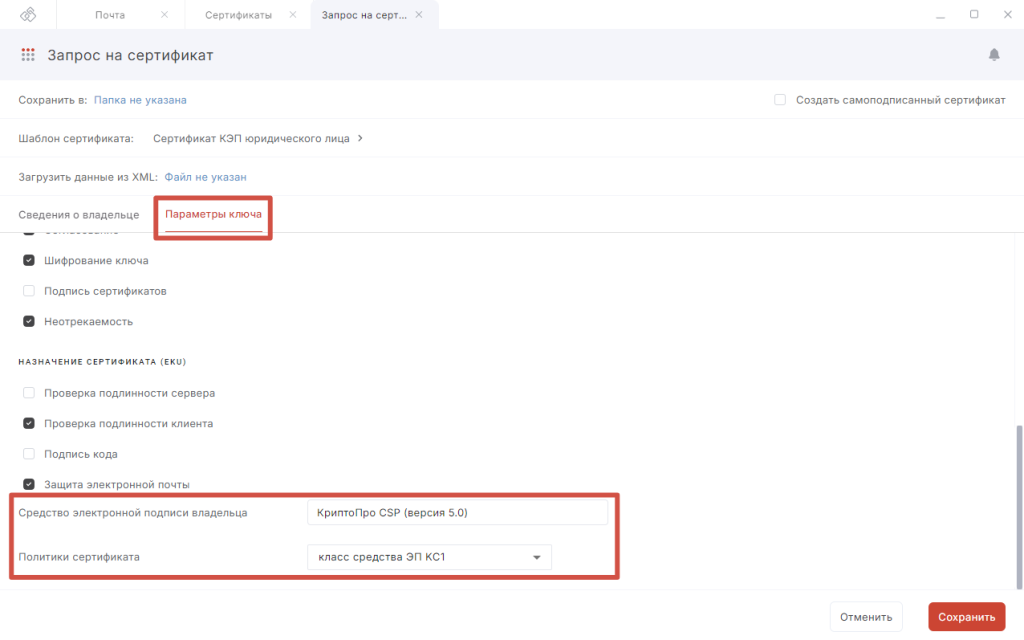The width and height of the screenshot is (1024, 640).
Task: Open the red grid menu icon
Action: [27, 55]
